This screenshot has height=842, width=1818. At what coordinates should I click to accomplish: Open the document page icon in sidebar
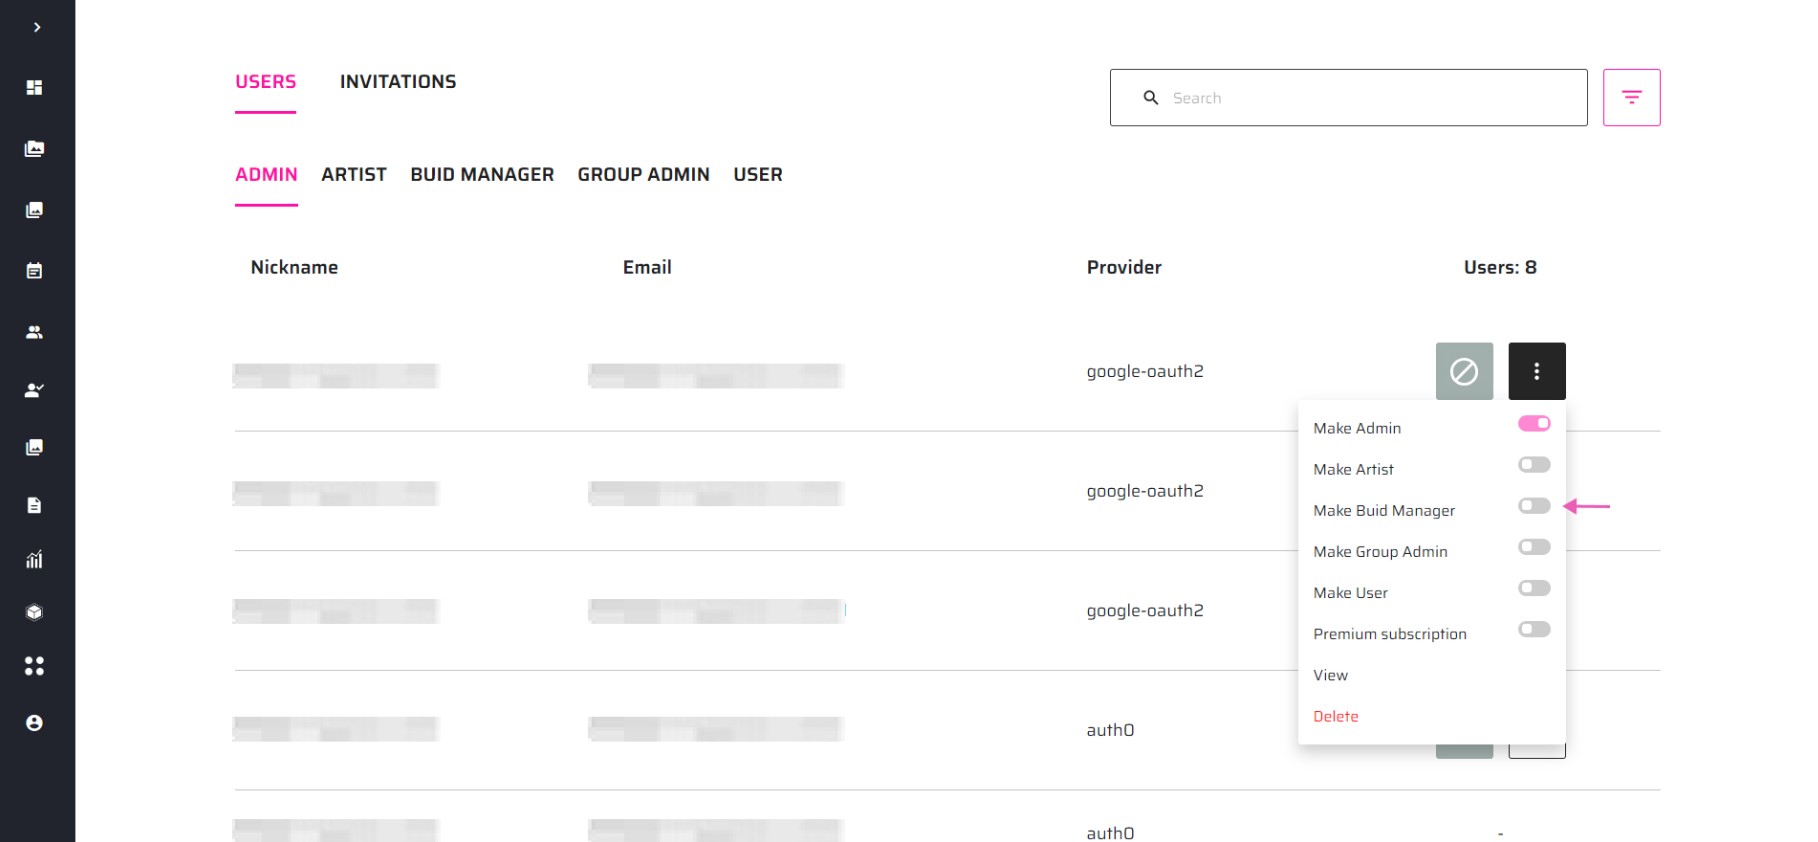tap(34, 505)
